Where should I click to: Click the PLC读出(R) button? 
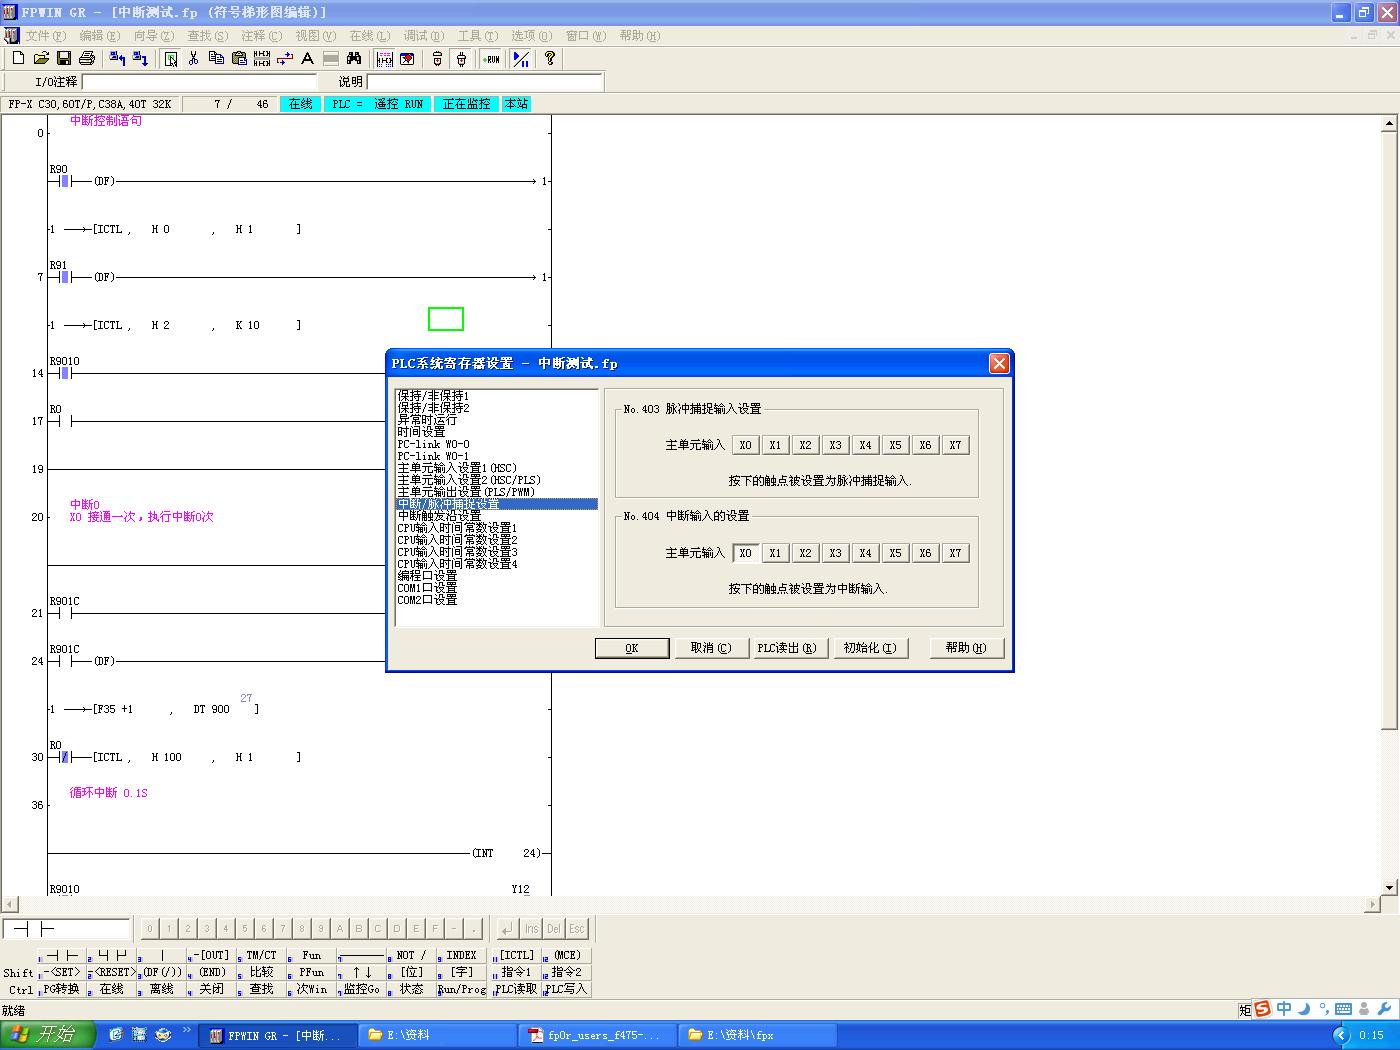click(x=786, y=648)
